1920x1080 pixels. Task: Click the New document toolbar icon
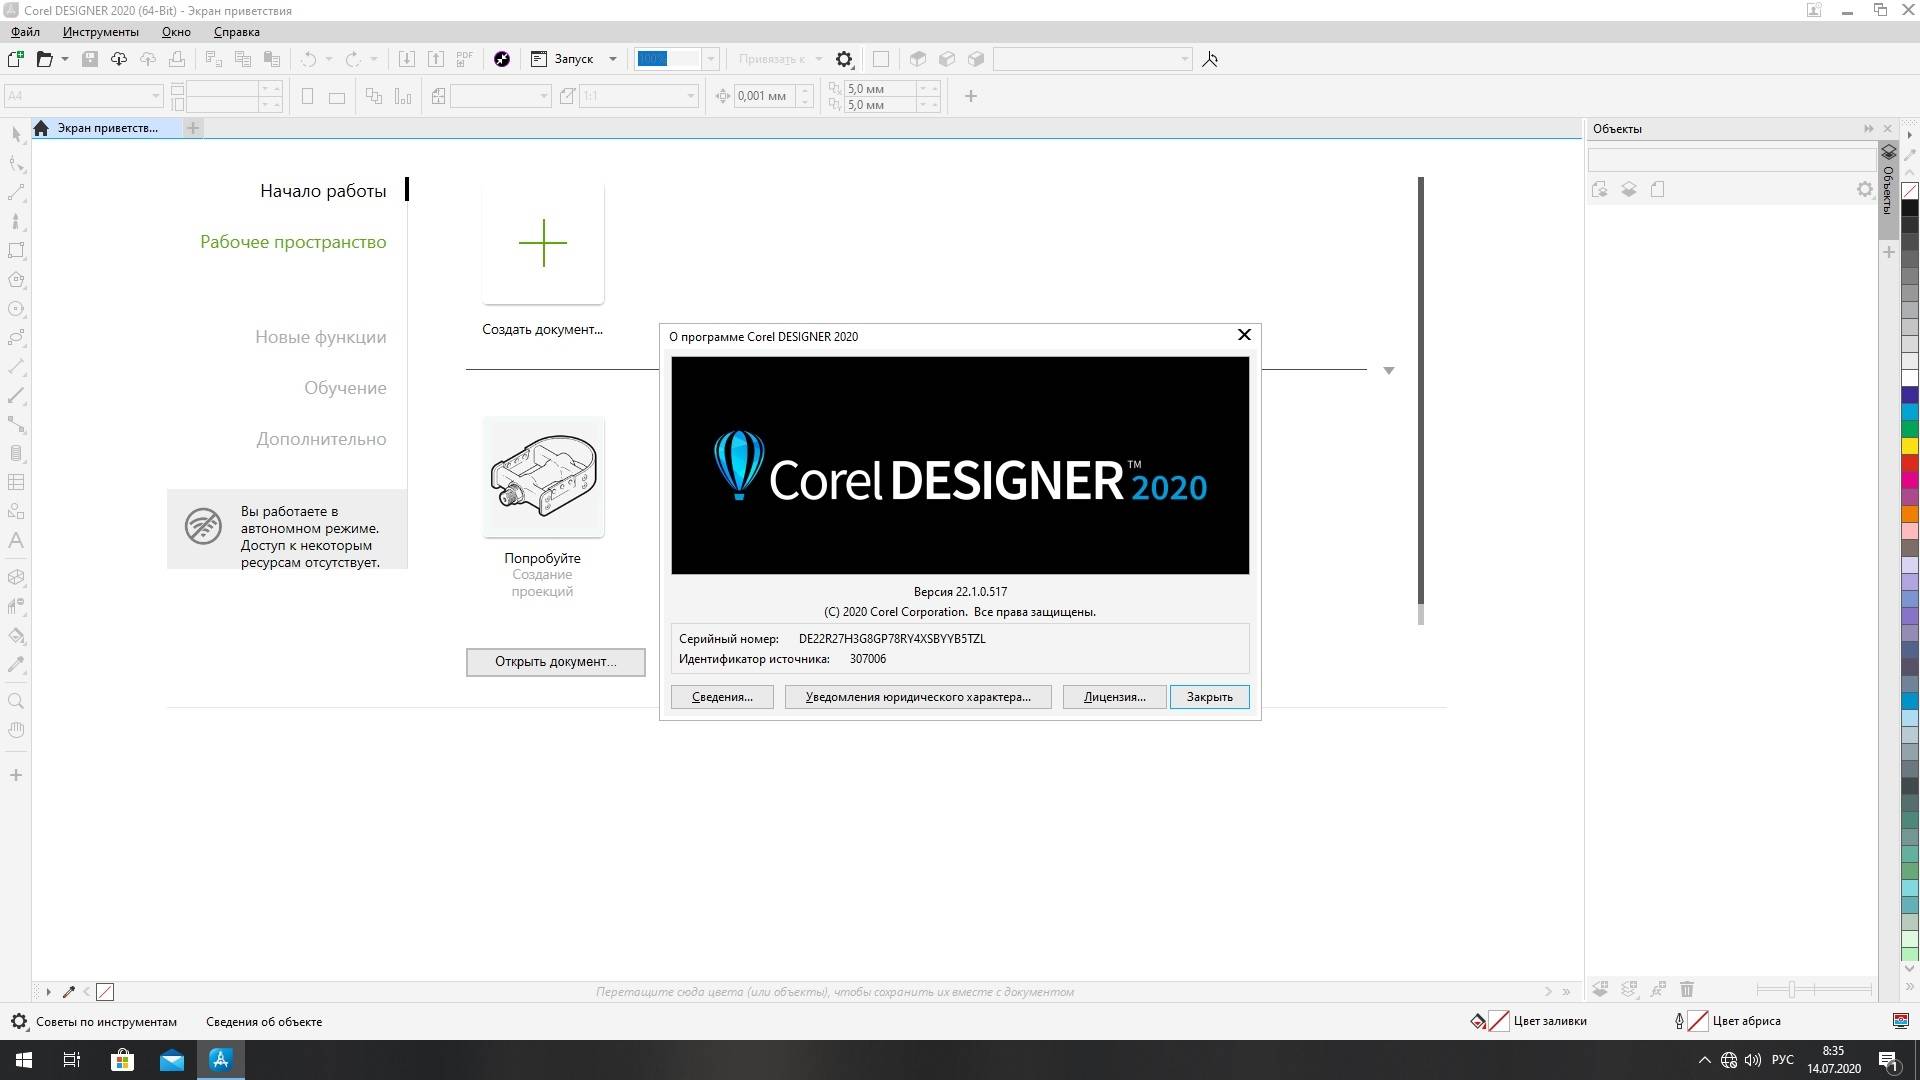pos(16,59)
